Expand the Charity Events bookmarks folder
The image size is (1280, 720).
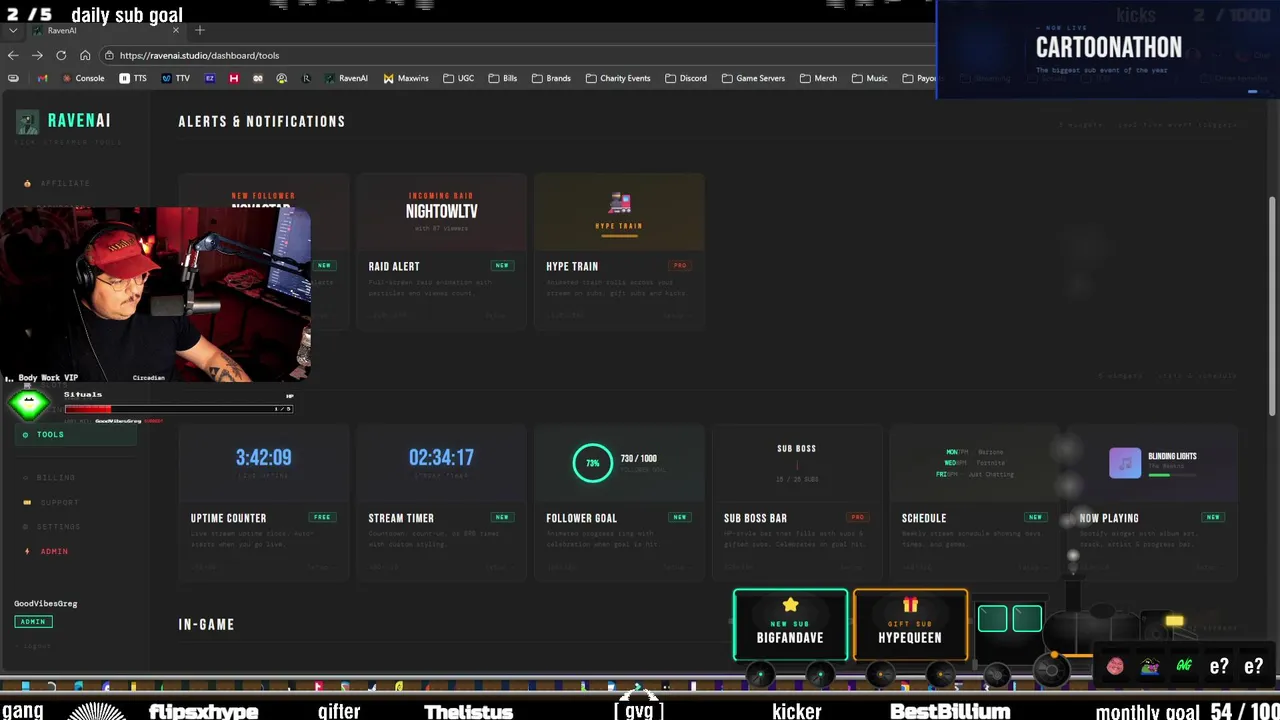click(618, 78)
